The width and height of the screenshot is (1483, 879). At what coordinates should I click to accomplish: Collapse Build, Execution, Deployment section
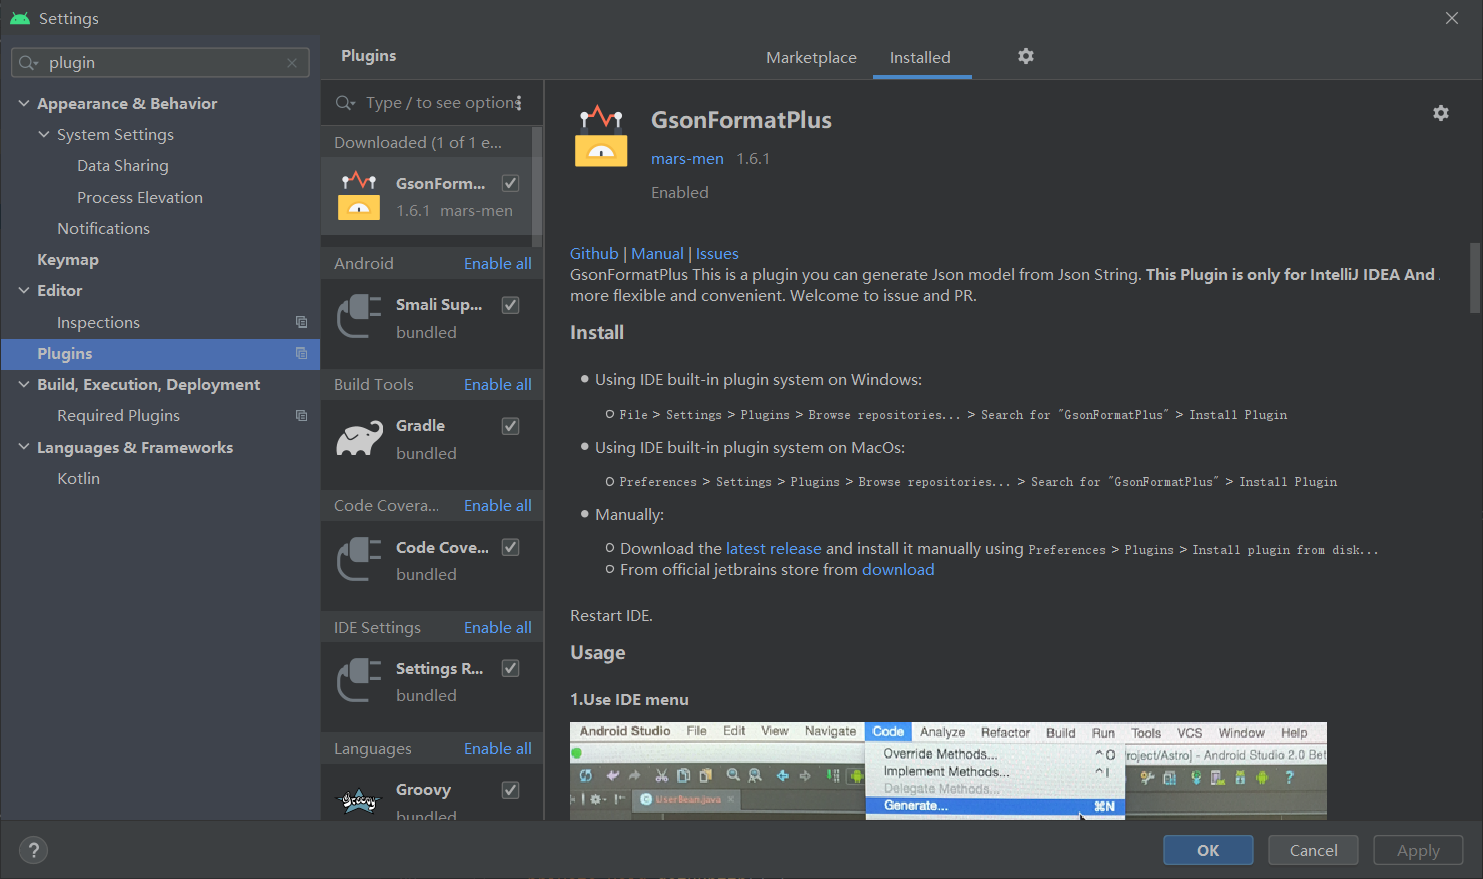click(24, 384)
